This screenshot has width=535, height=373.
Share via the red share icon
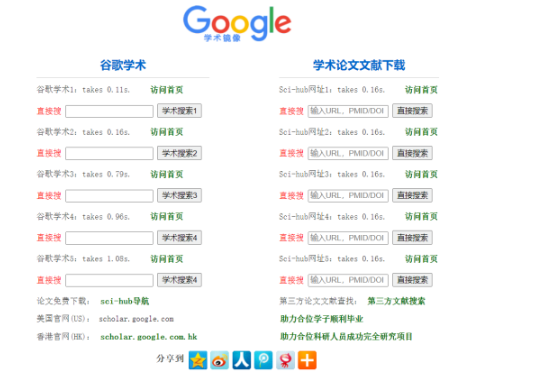coord(285,360)
